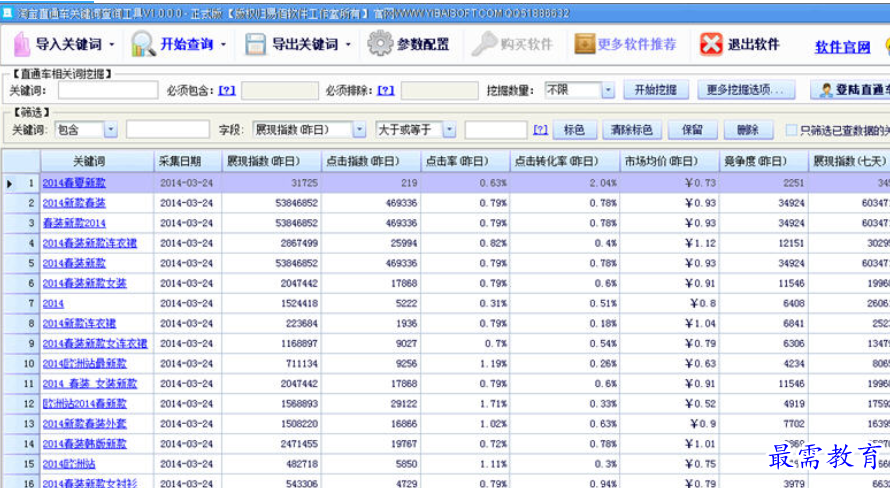Image resolution: width=890 pixels, height=488 pixels.
Task: Click the app icon in title bar
Action: coord(7,12)
